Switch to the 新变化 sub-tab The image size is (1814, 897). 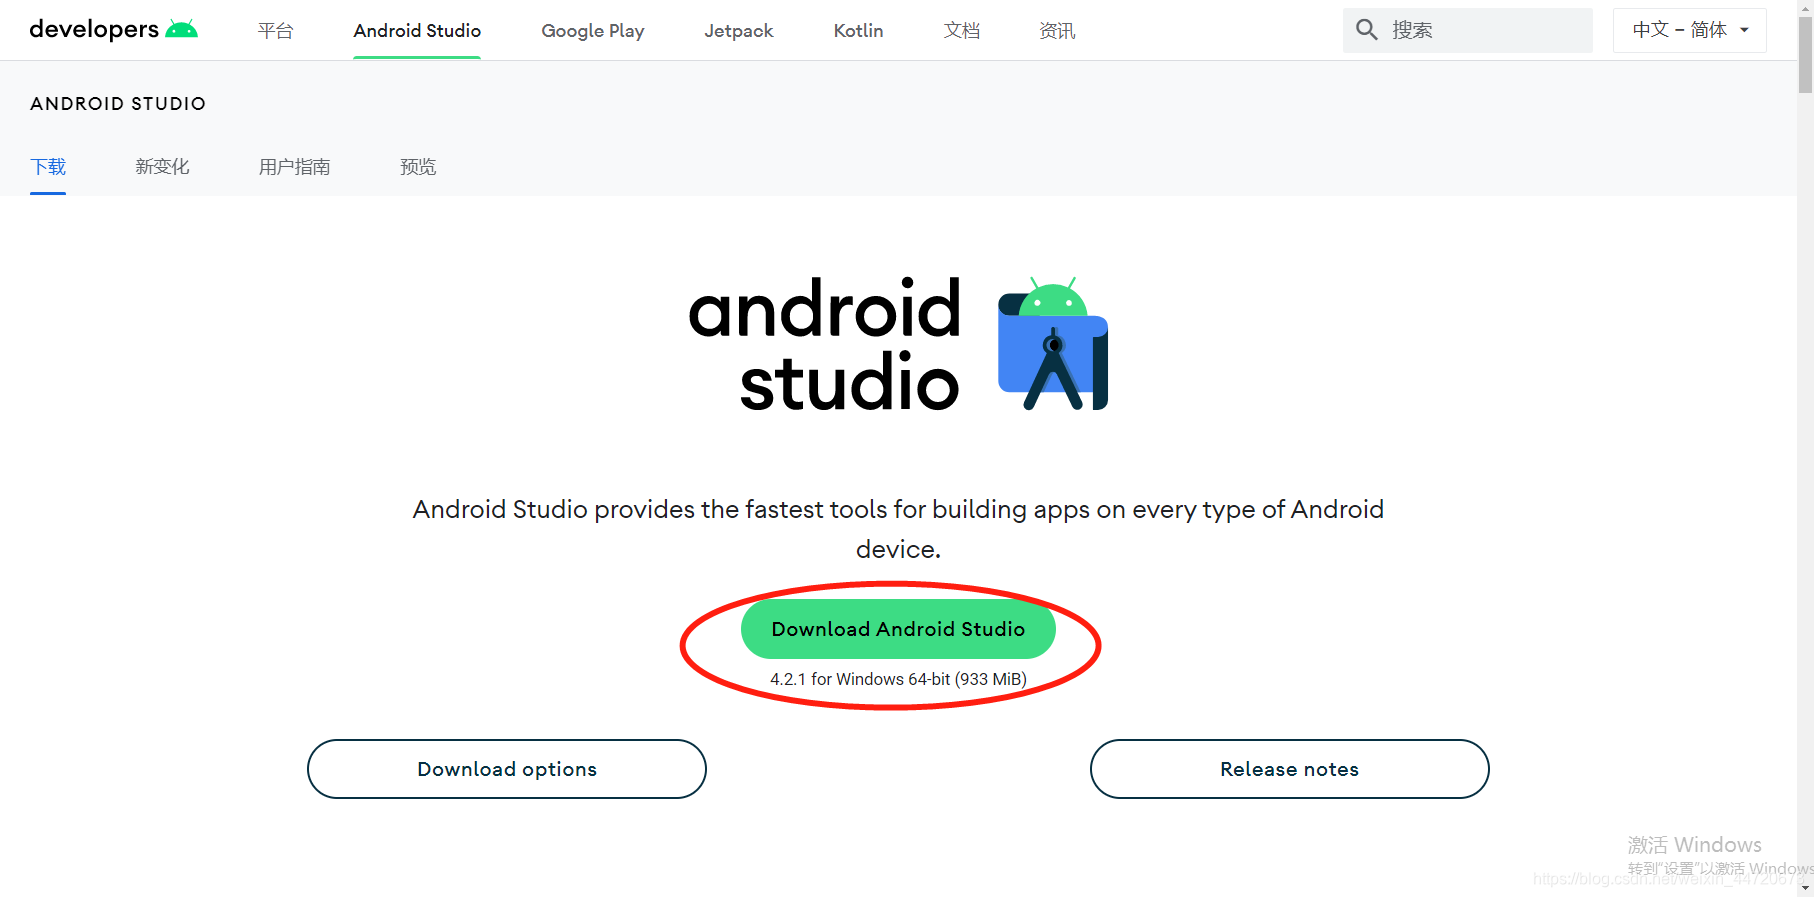[x=162, y=167]
